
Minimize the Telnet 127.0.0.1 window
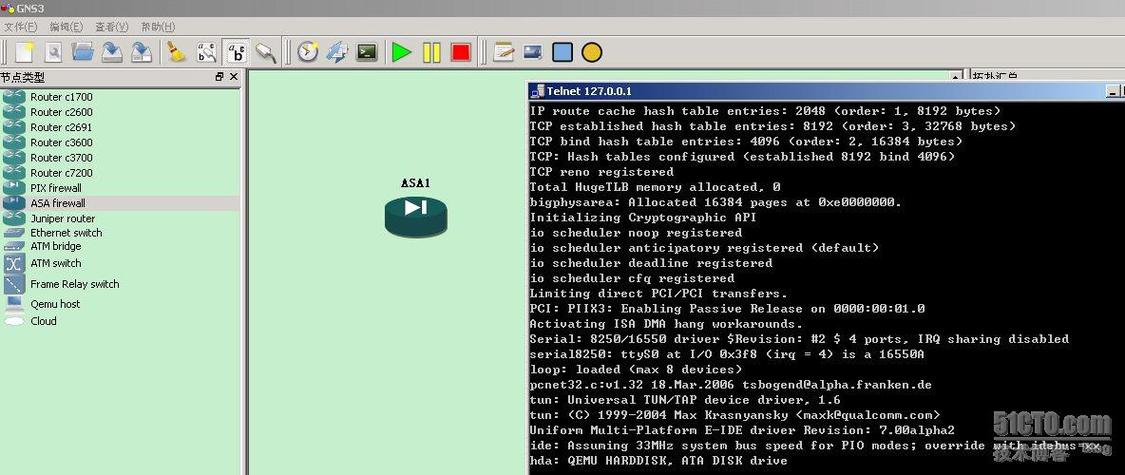point(1113,91)
